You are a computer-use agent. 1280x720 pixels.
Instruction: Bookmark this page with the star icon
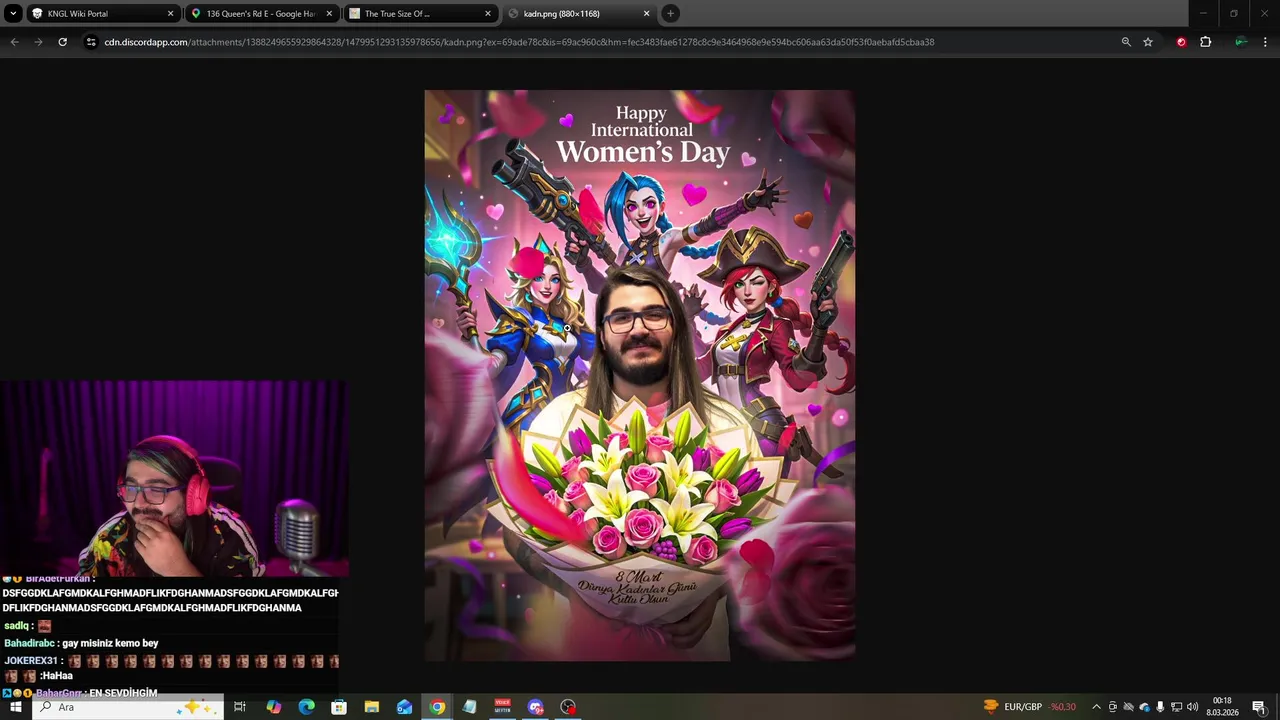click(1148, 42)
